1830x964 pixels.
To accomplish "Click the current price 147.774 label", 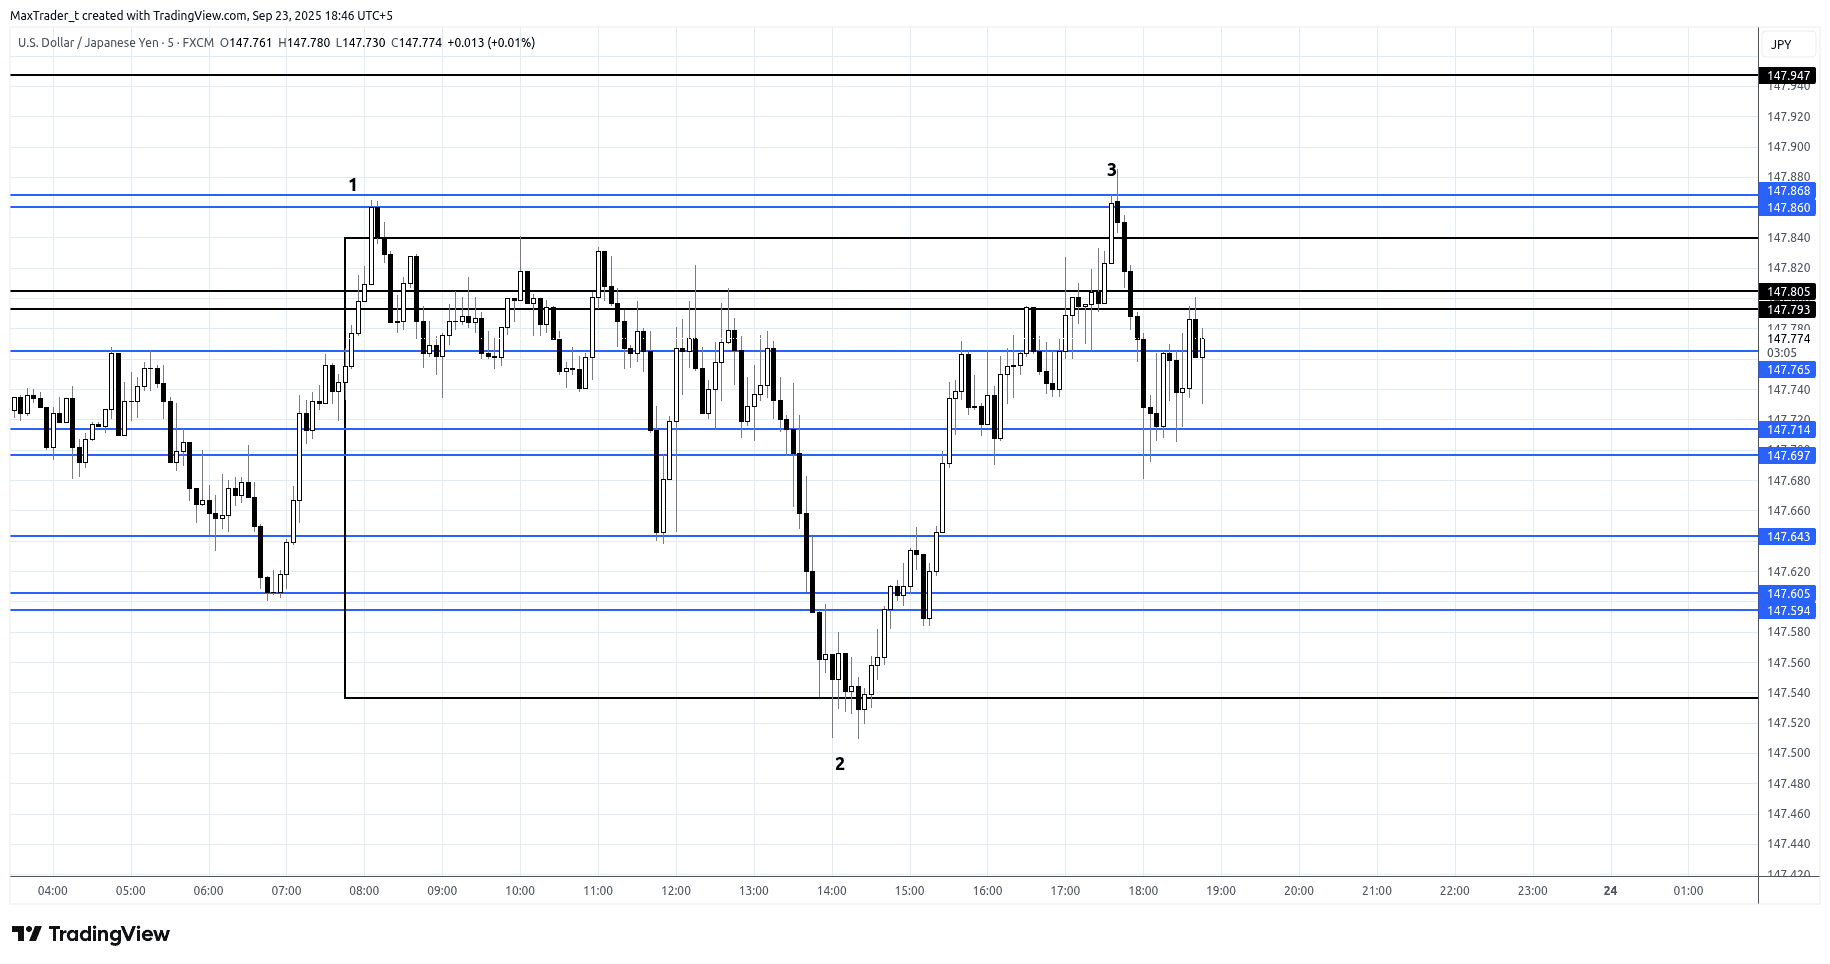I will 1787,339.
